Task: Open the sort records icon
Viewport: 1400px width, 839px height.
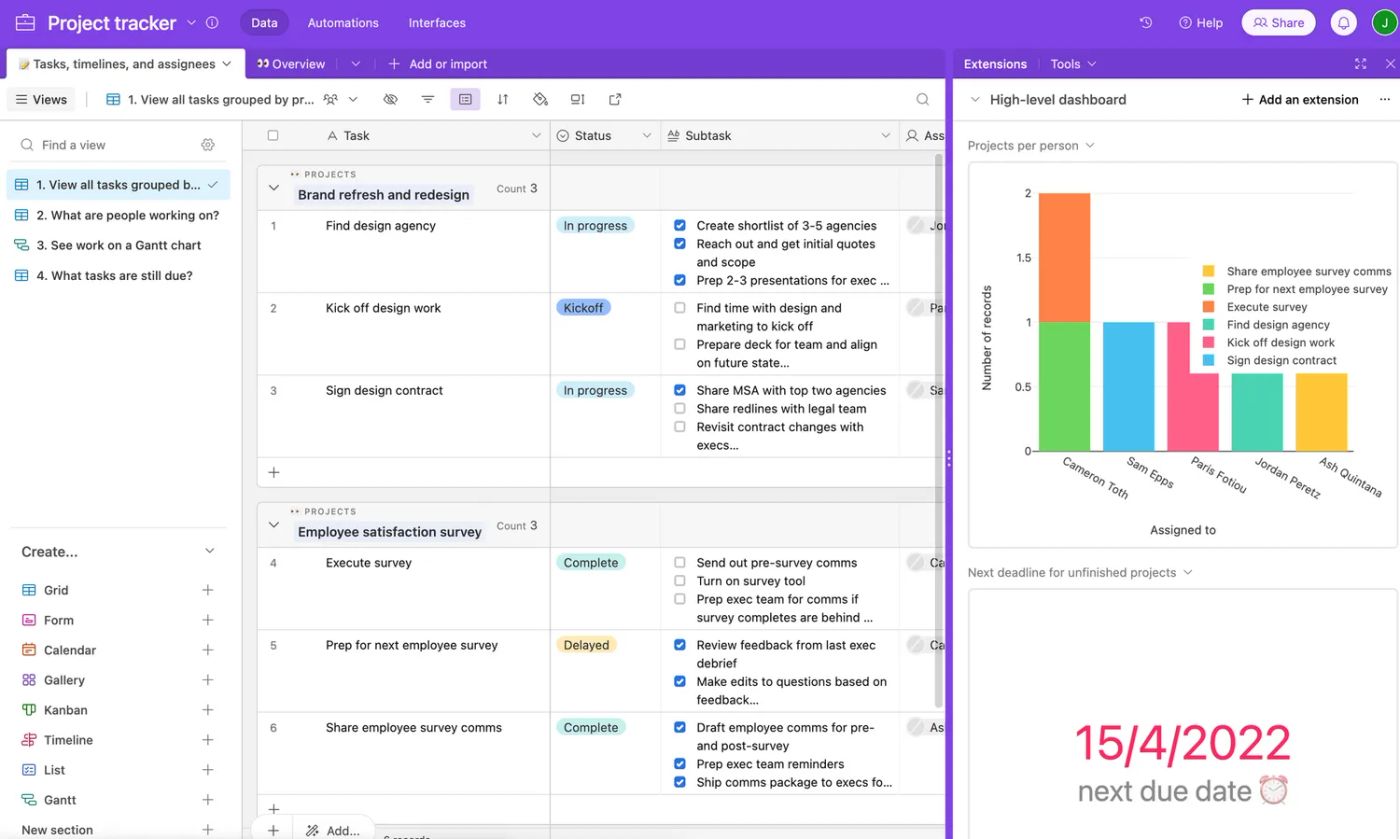Action: click(502, 99)
